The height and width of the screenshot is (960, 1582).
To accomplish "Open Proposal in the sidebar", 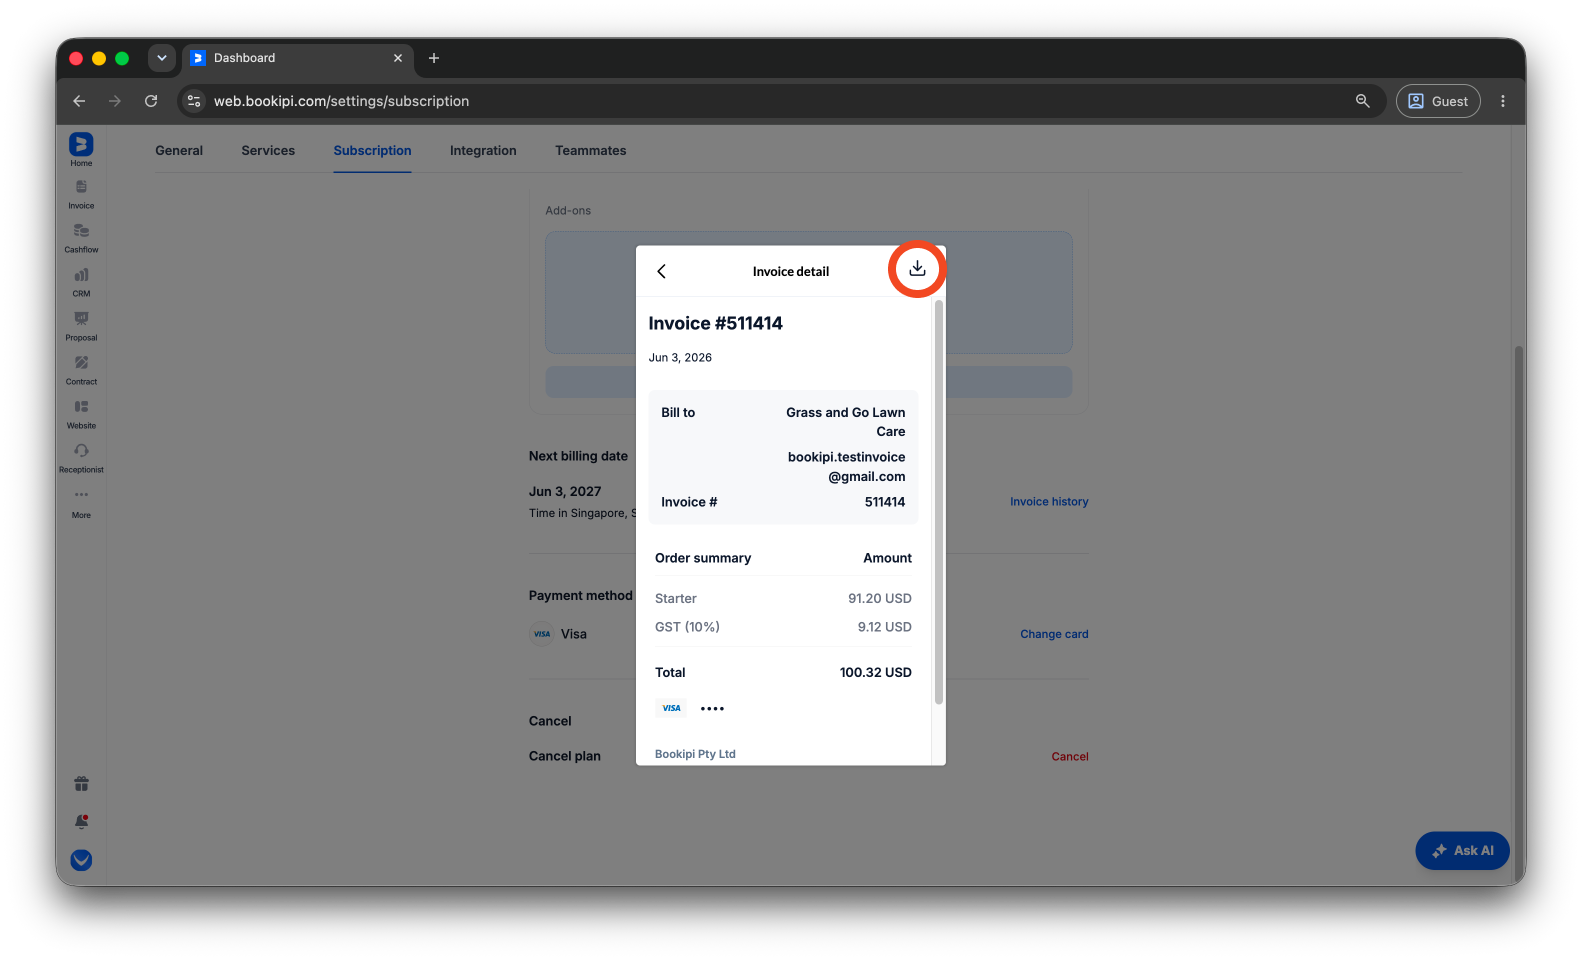I will pyautogui.click(x=81, y=326).
